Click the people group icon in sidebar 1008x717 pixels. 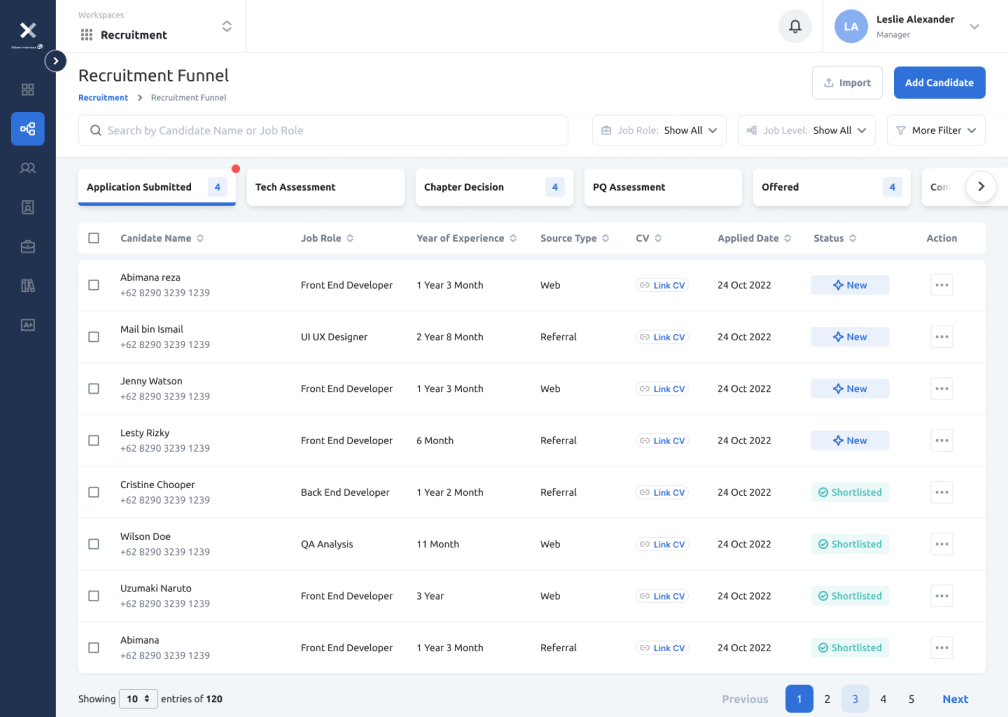tap(28, 168)
